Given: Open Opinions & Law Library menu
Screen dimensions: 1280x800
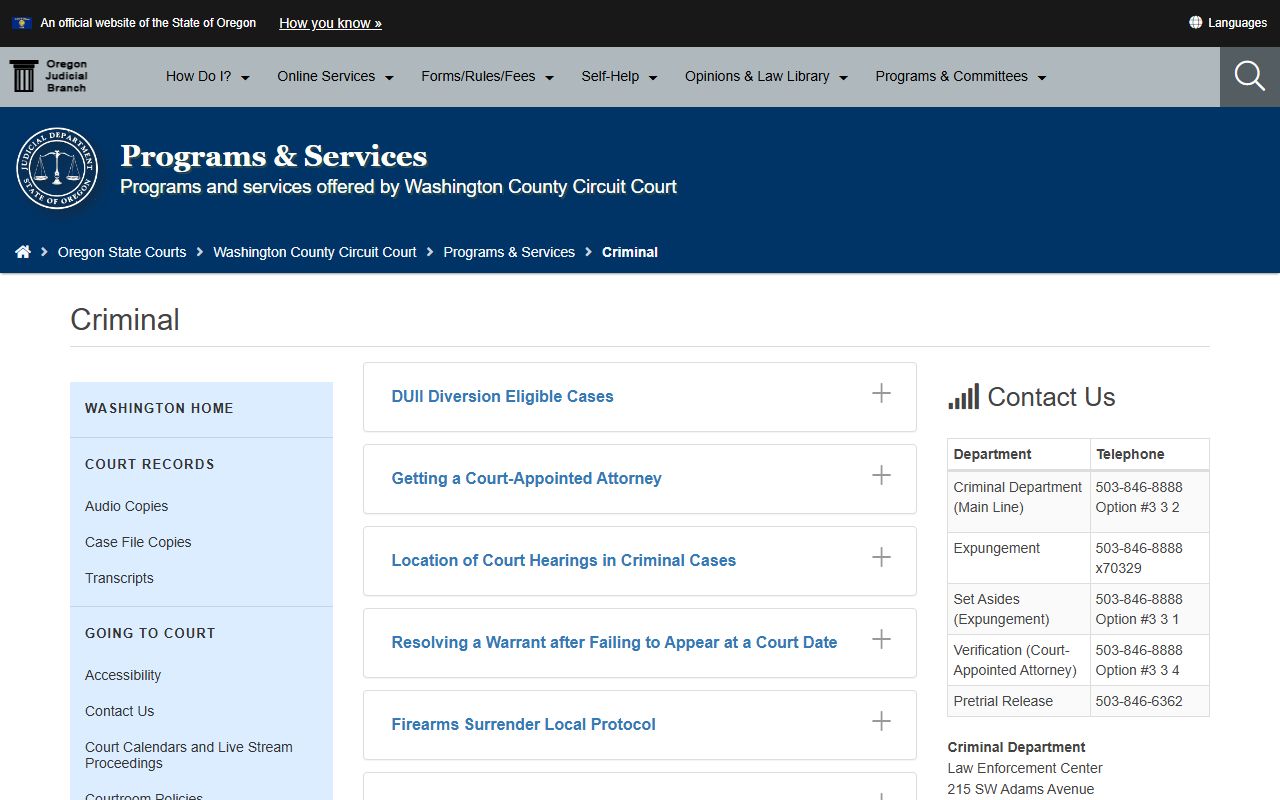Looking at the screenshot, I should [767, 76].
